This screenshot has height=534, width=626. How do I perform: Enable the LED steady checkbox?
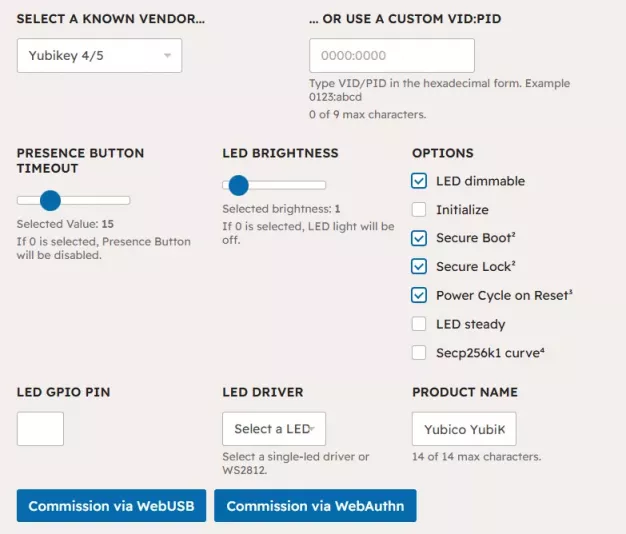point(419,324)
